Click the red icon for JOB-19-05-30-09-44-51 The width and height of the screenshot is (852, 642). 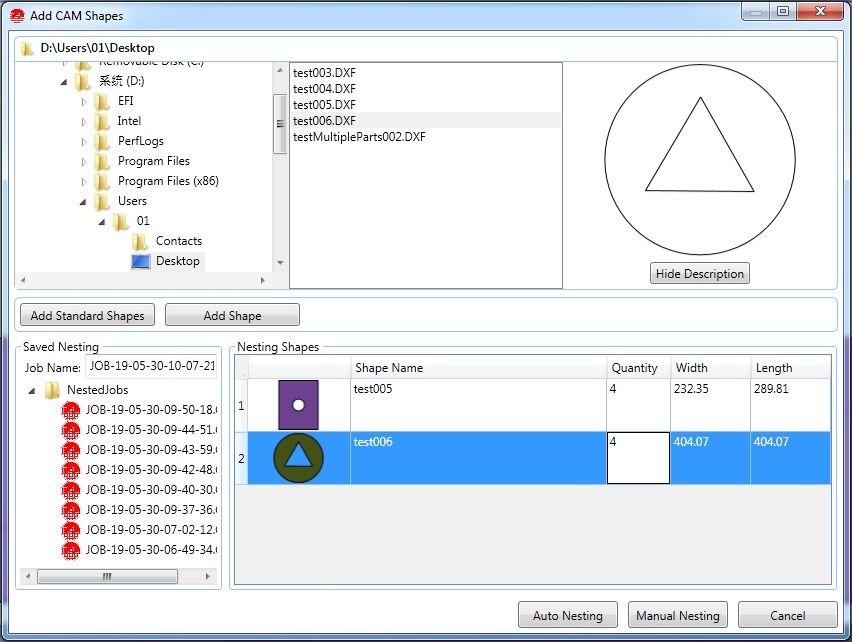(71, 430)
